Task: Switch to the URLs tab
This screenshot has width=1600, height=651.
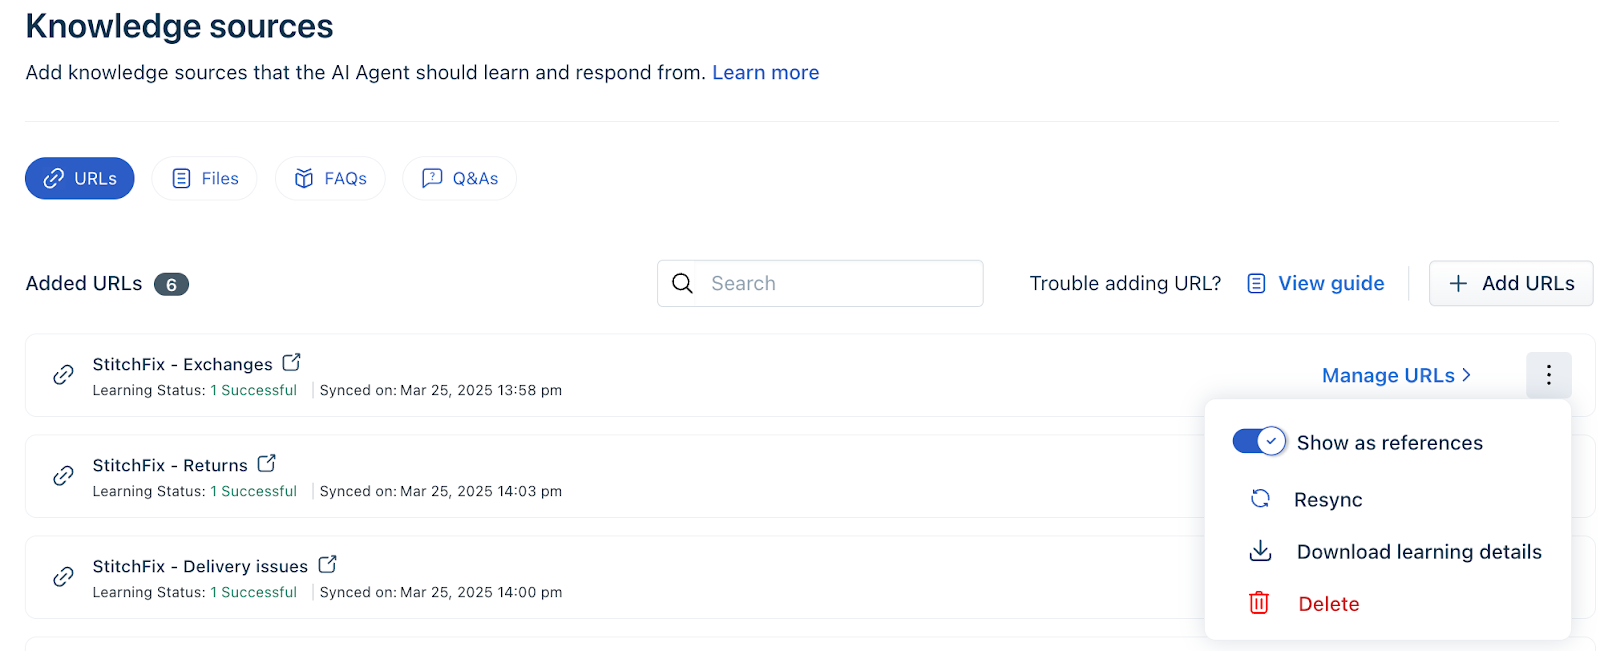Action: 80,178
